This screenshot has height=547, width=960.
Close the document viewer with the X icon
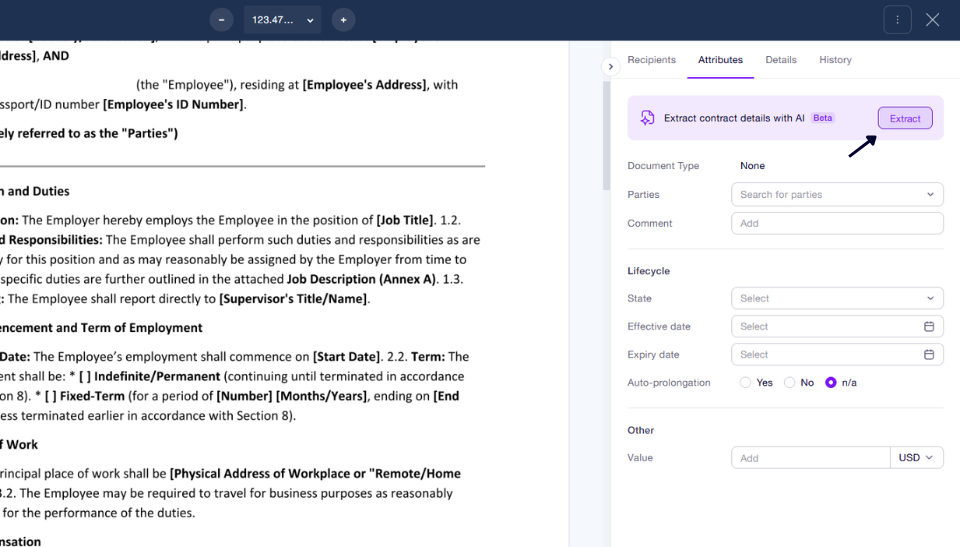click(x=932, y=20)
